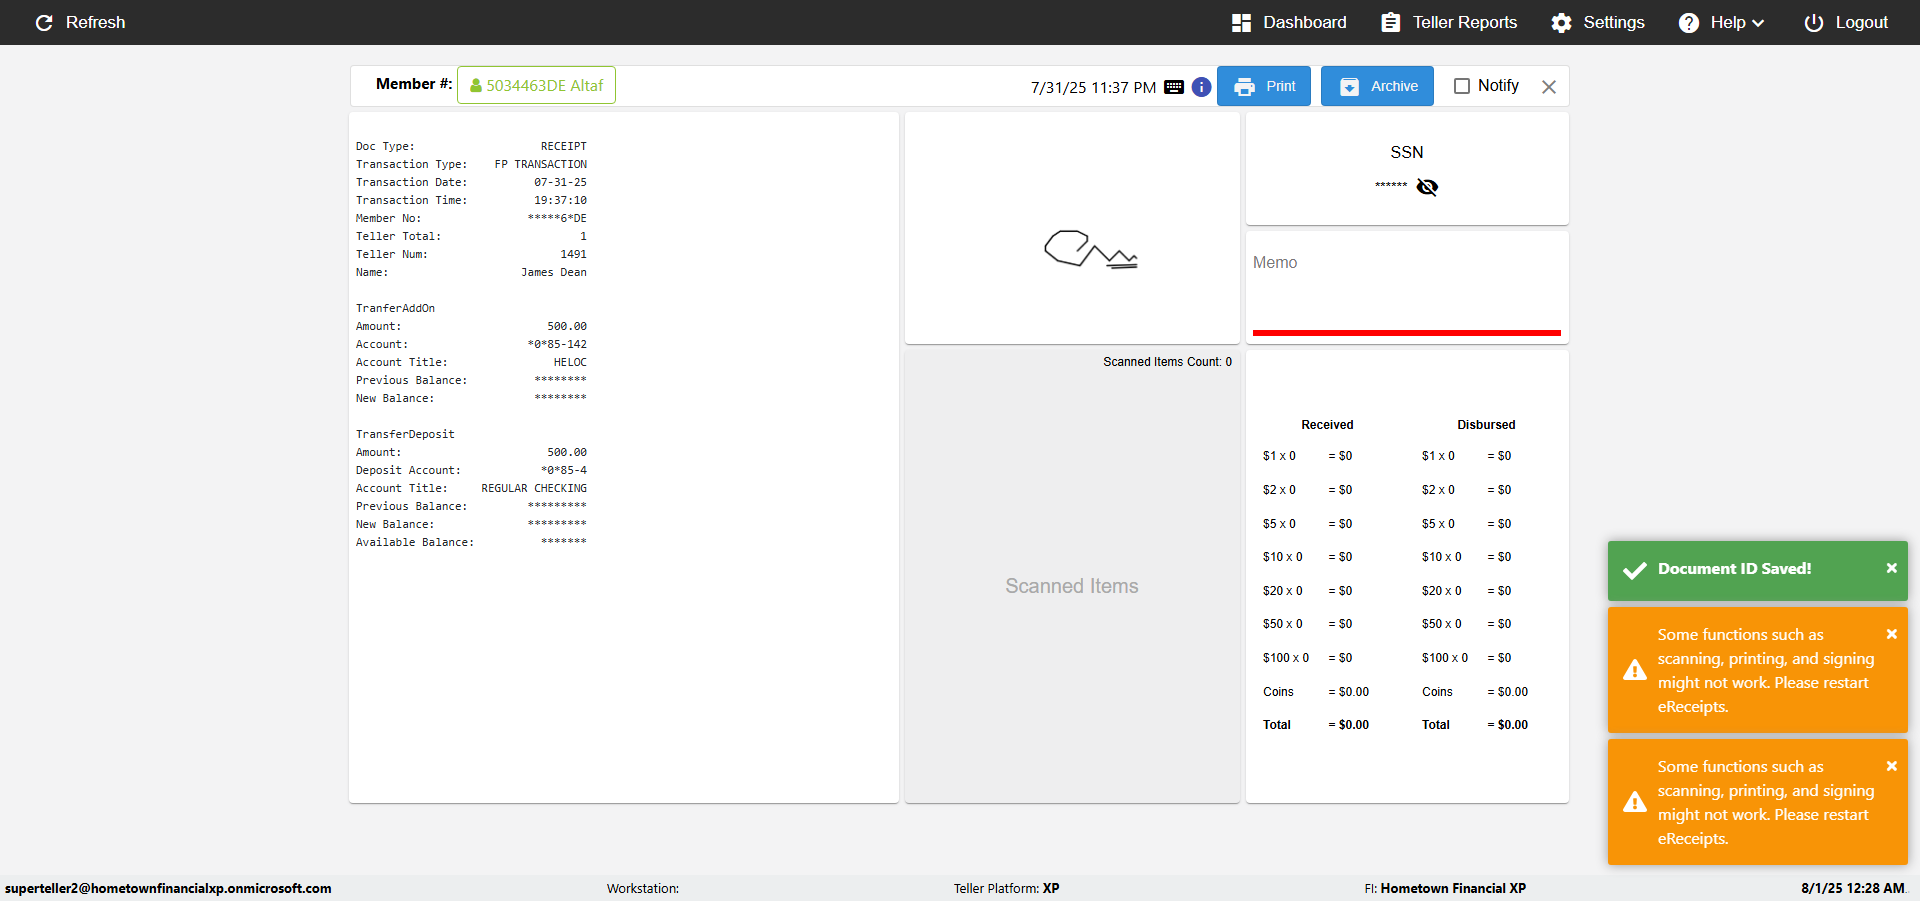Open Teller Reports page
Image resolution: width=1920 pixels, height=901 pixels.
(1449, 22)
